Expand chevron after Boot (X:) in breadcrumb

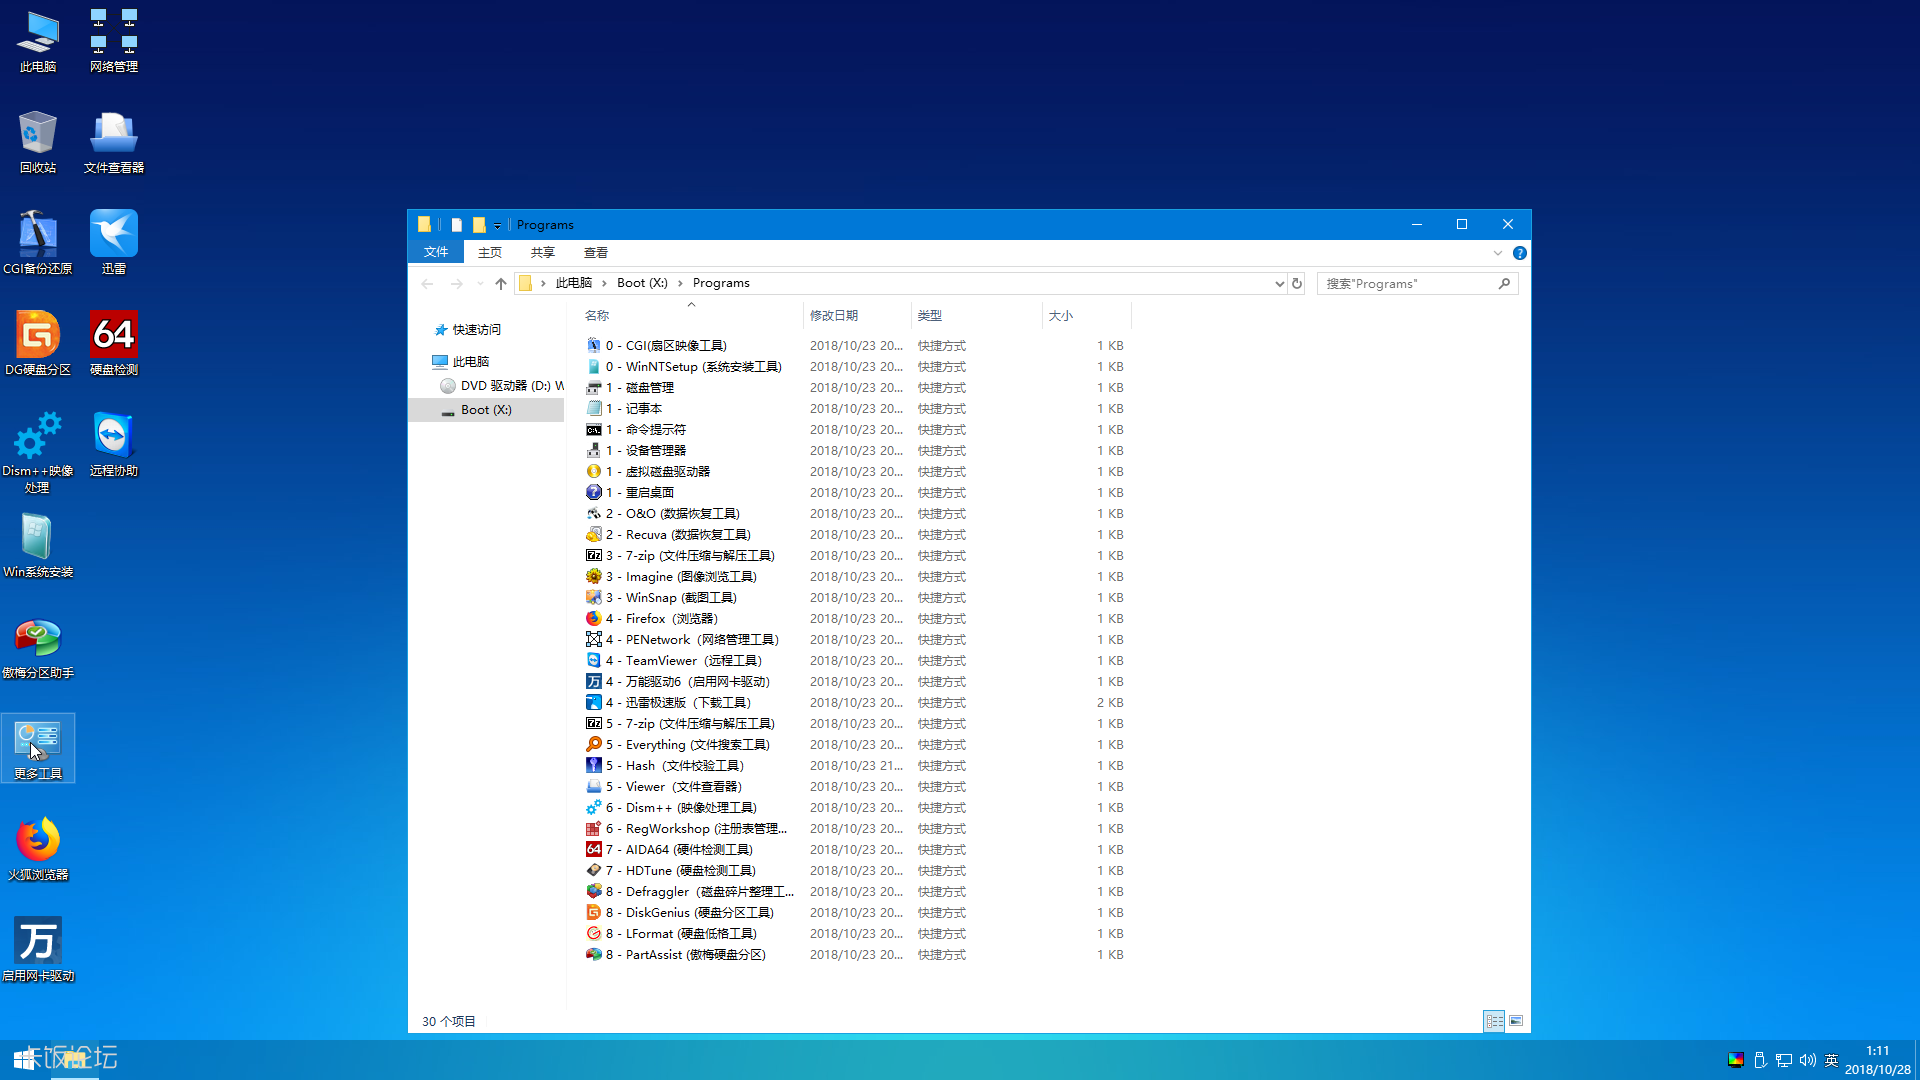pos(680,283)
